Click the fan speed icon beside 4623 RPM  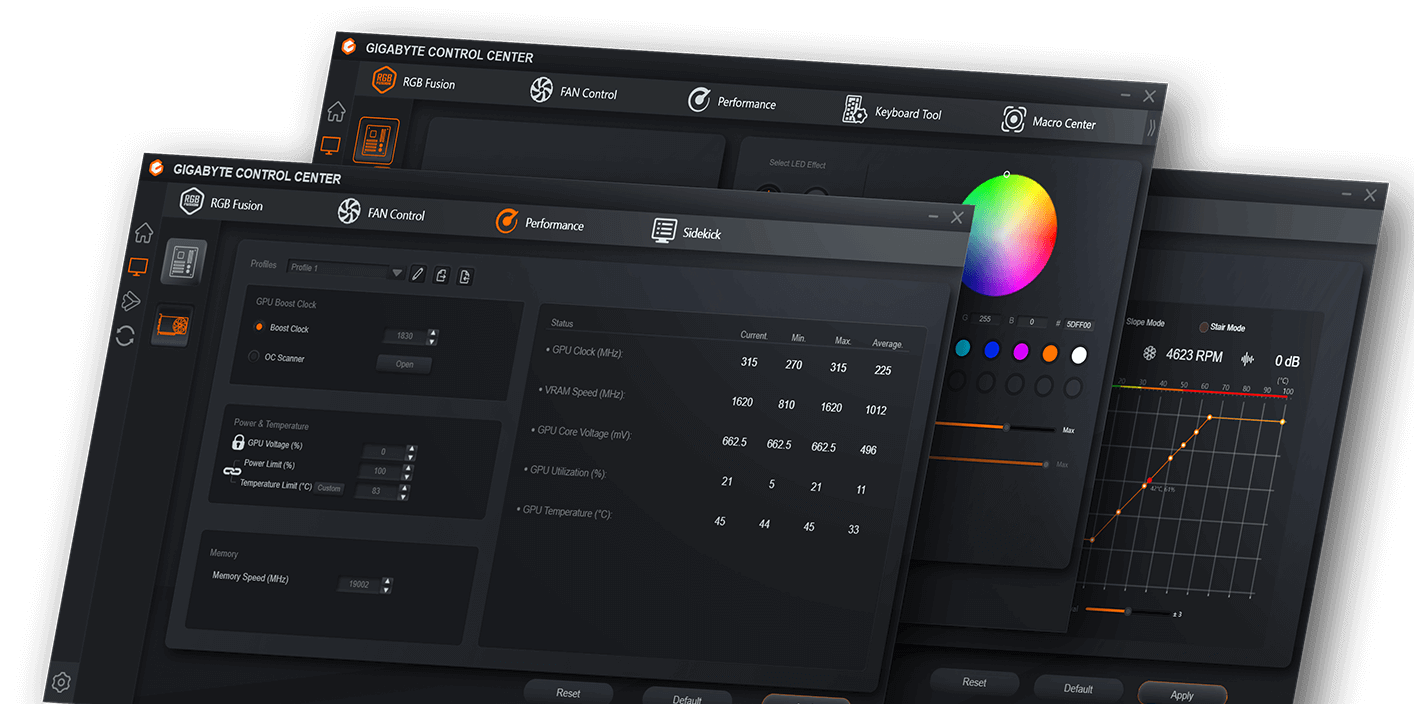(x=1150, y=354)
